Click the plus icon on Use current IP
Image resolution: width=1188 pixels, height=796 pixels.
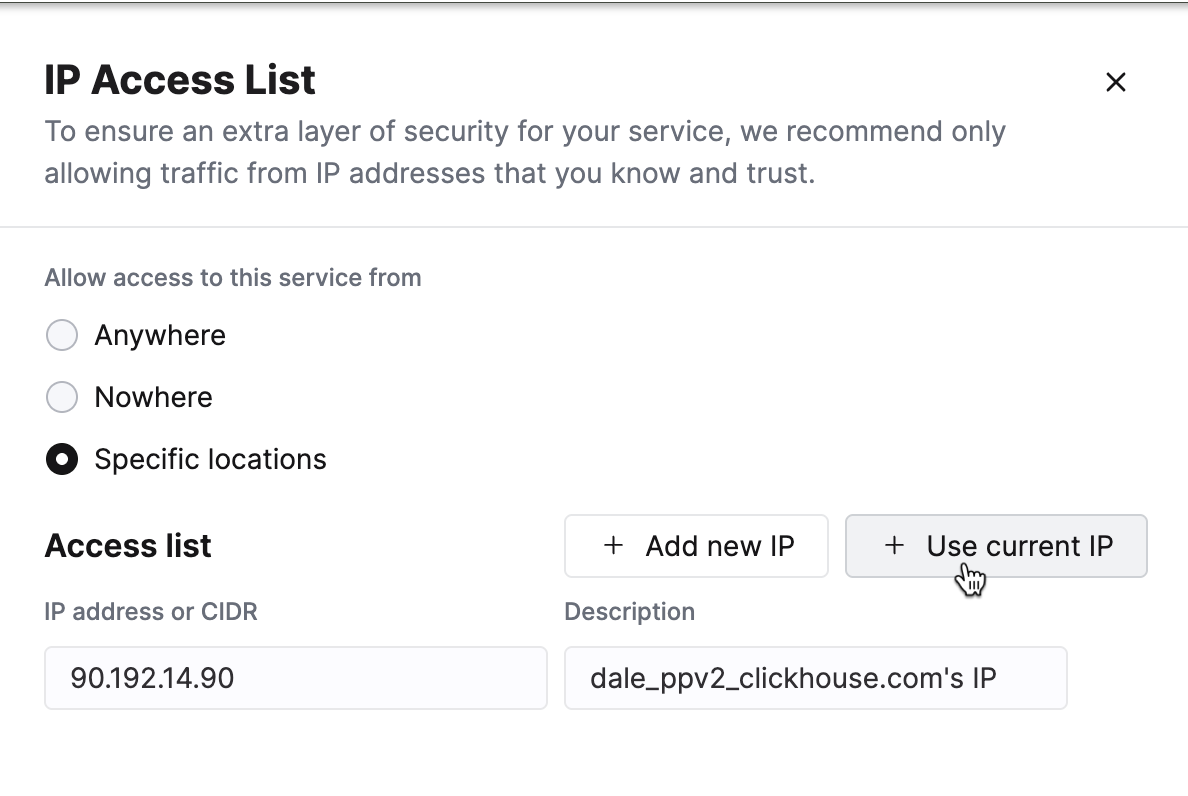pos(893,546)
